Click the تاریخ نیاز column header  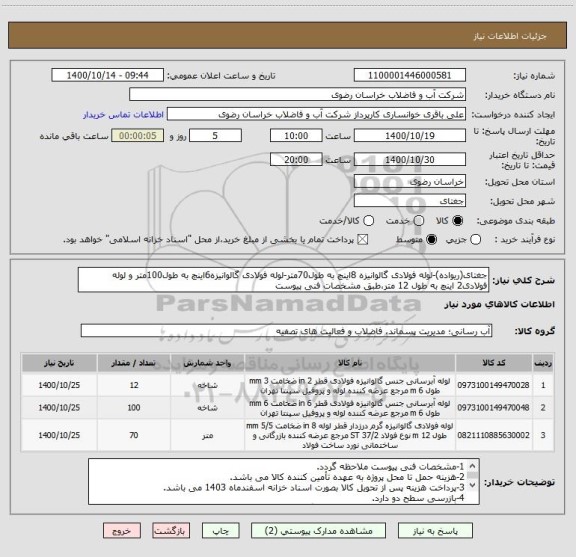(59, 363)
